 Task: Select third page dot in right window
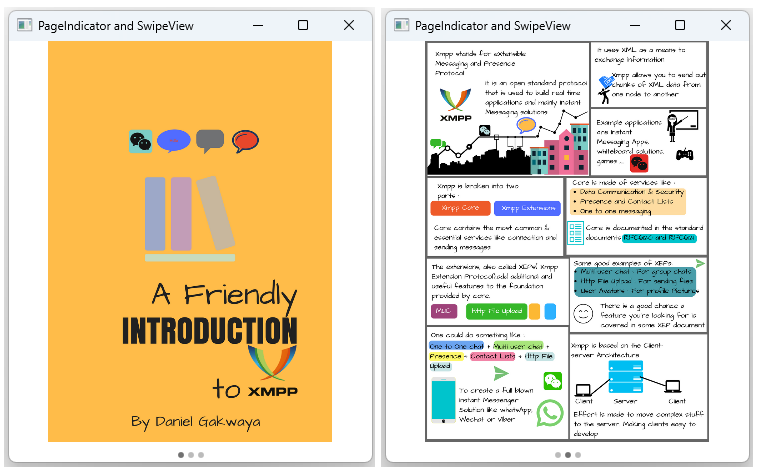tap(578, 455)
